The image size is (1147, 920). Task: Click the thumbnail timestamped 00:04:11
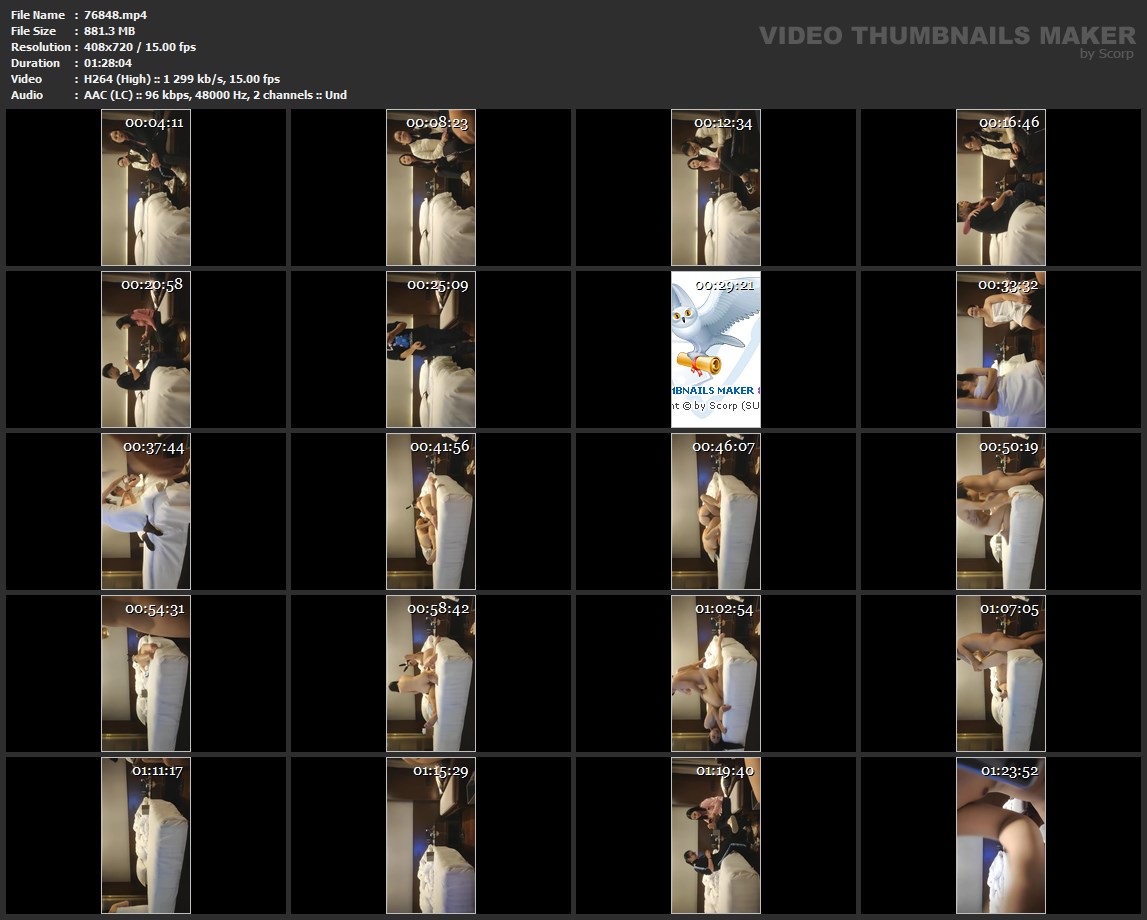point(146,187)
